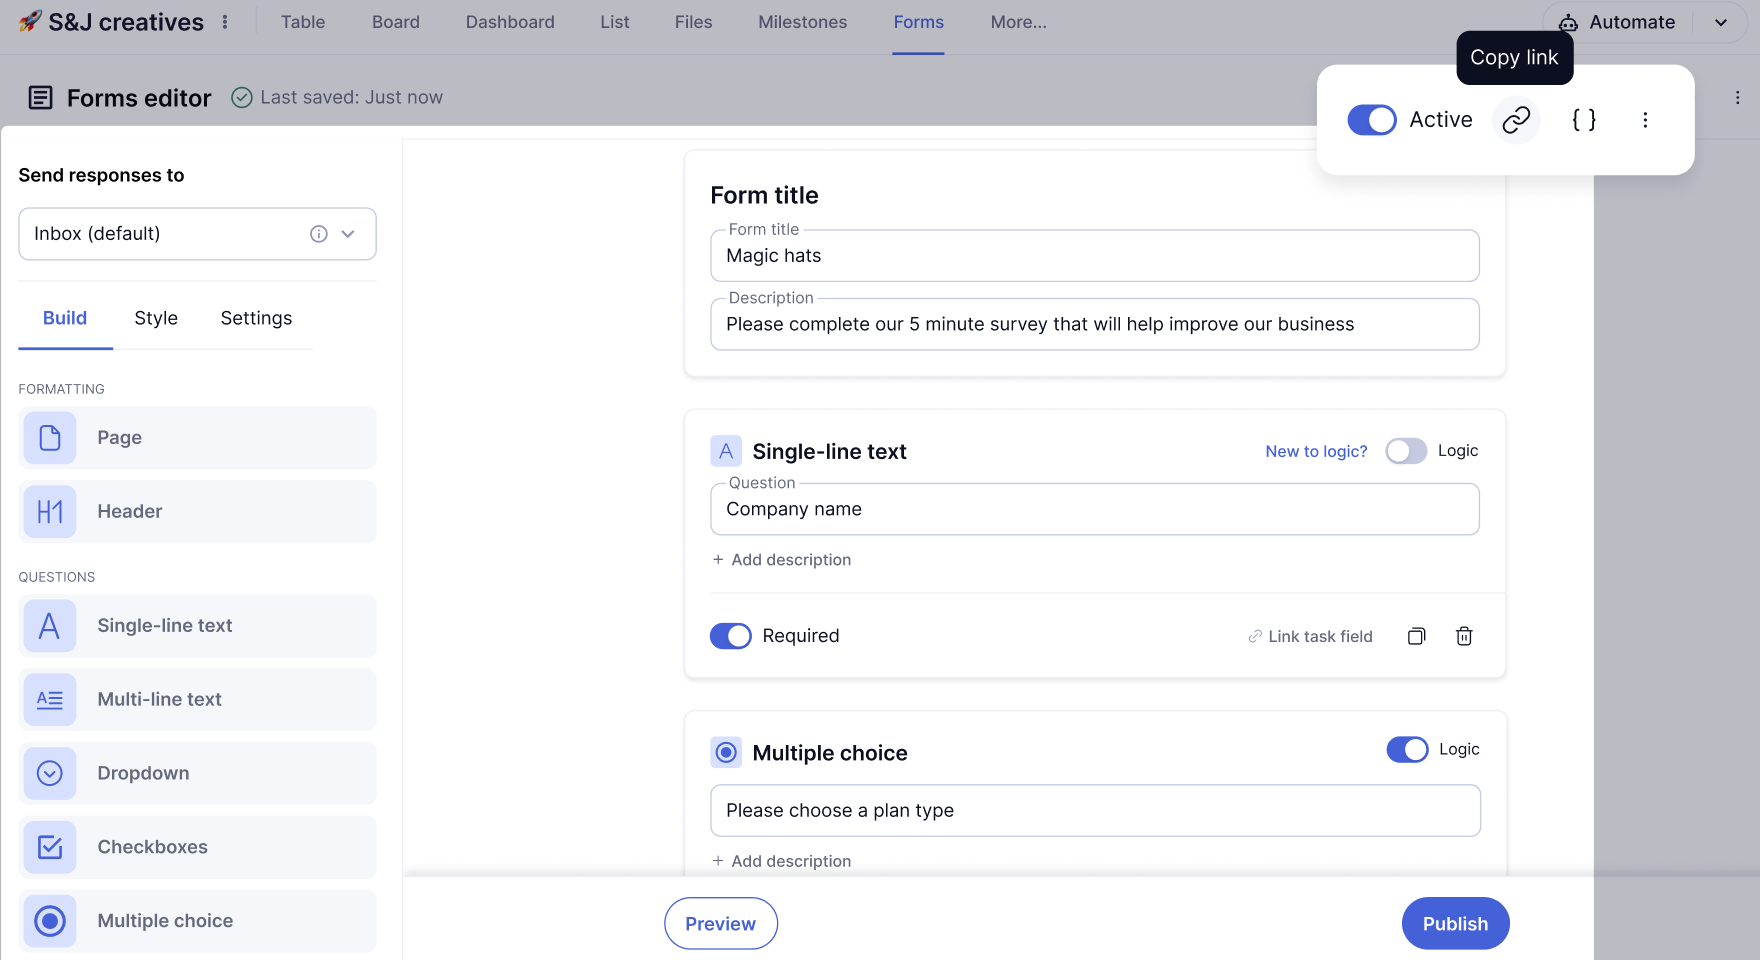Click the Form title input field
The height and width of the screenshot is (960, 1760).
(1094, 256)
